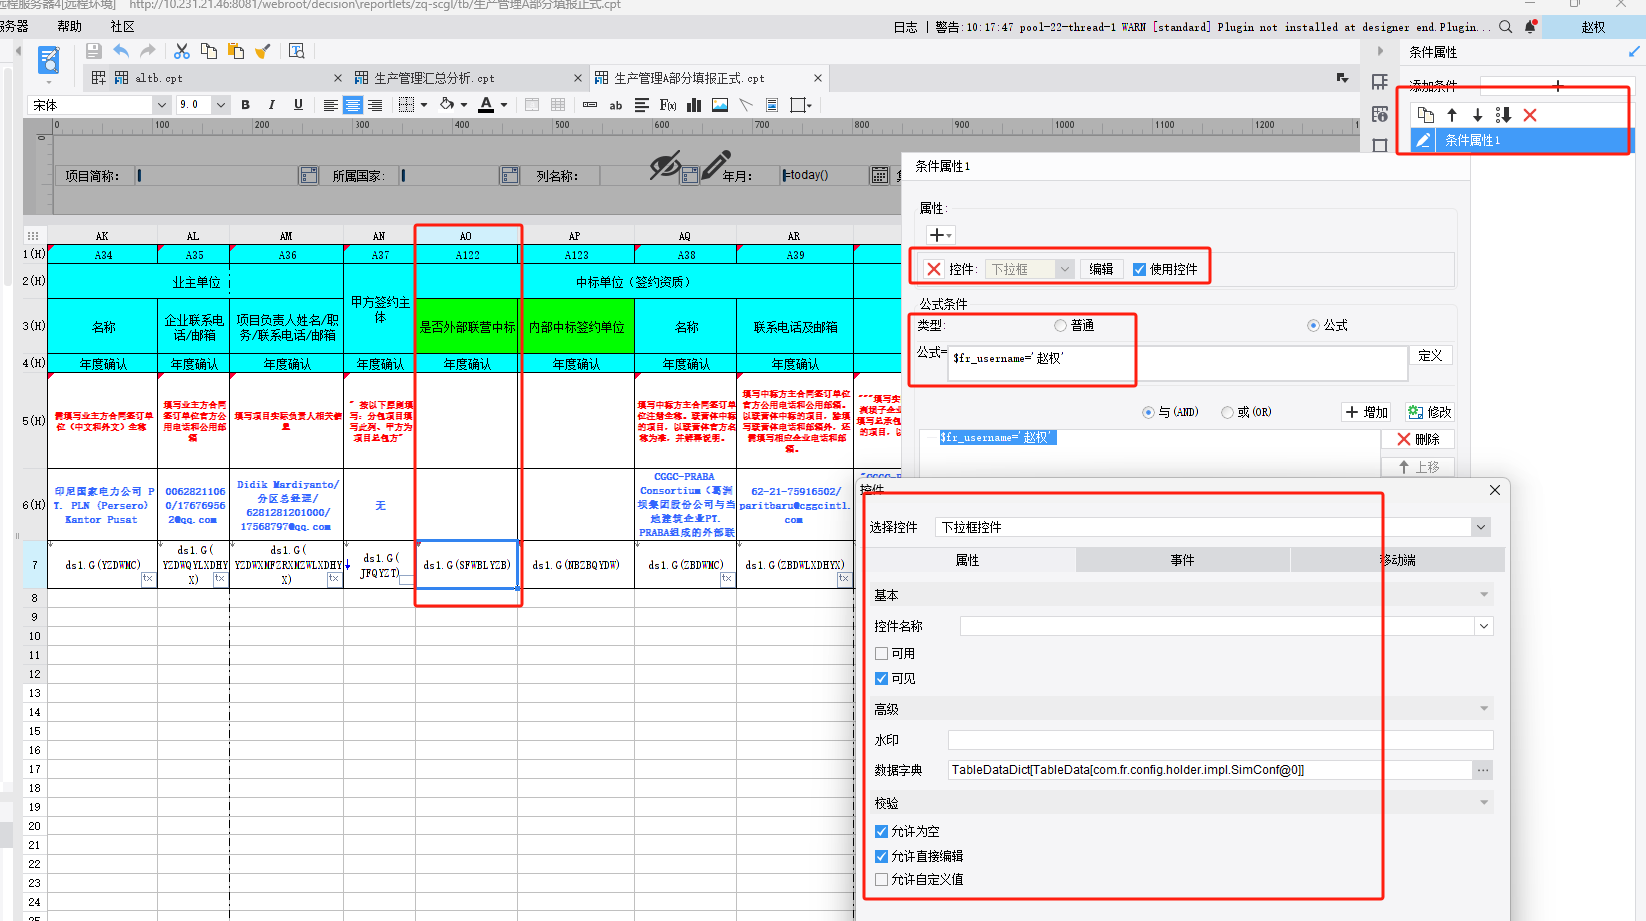Delete condition with red X icon

pyautogui.click(x=1530, y=115)
